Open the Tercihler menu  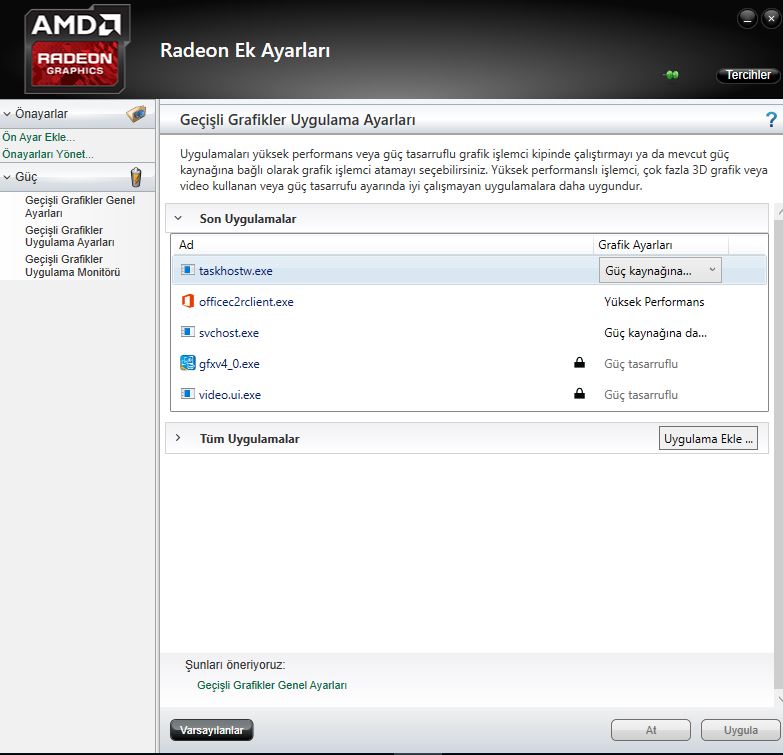coord(748,75)
